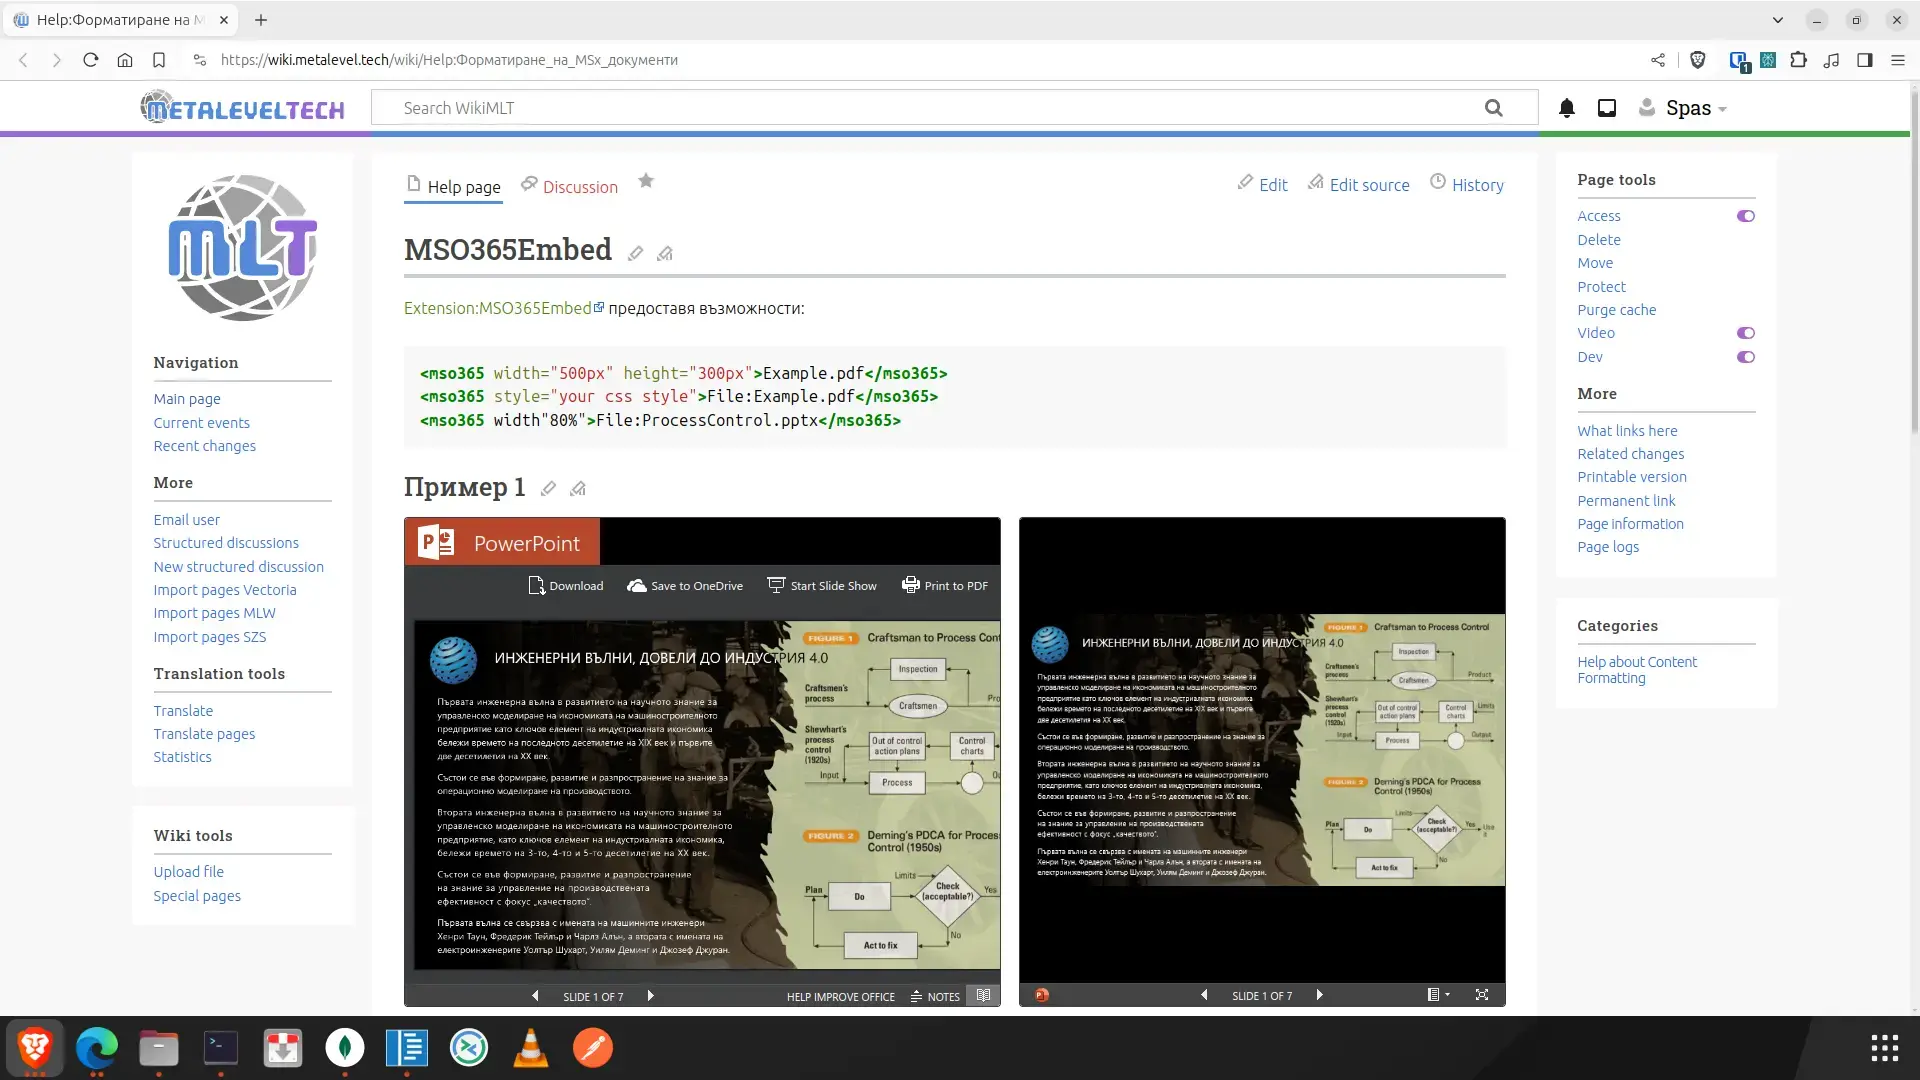
Task: Switch to the Discussion tab
Action: pos(579,187)
